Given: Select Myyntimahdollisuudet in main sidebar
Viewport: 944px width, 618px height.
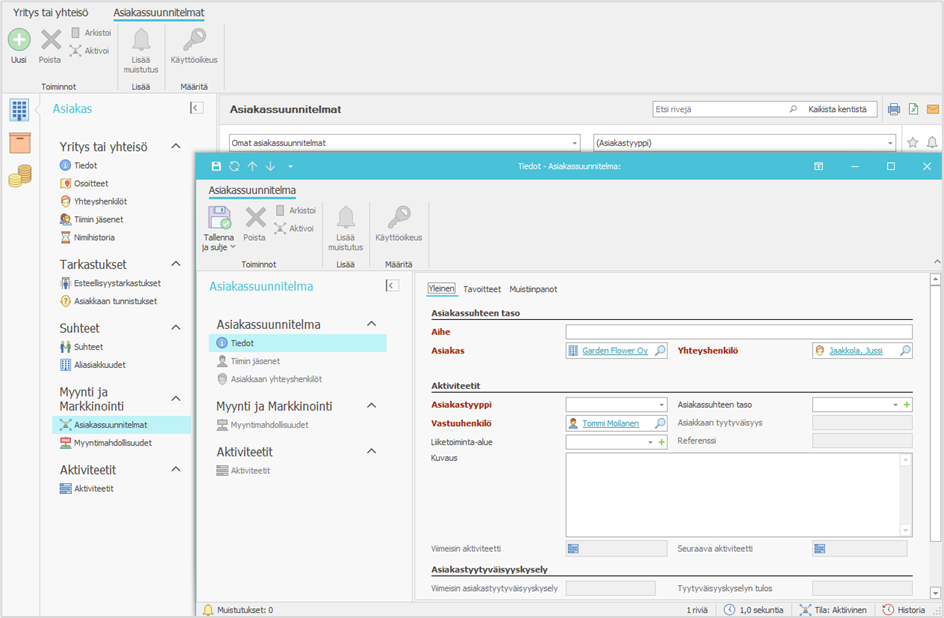Looking at the screenshot, I should point(112,443).
